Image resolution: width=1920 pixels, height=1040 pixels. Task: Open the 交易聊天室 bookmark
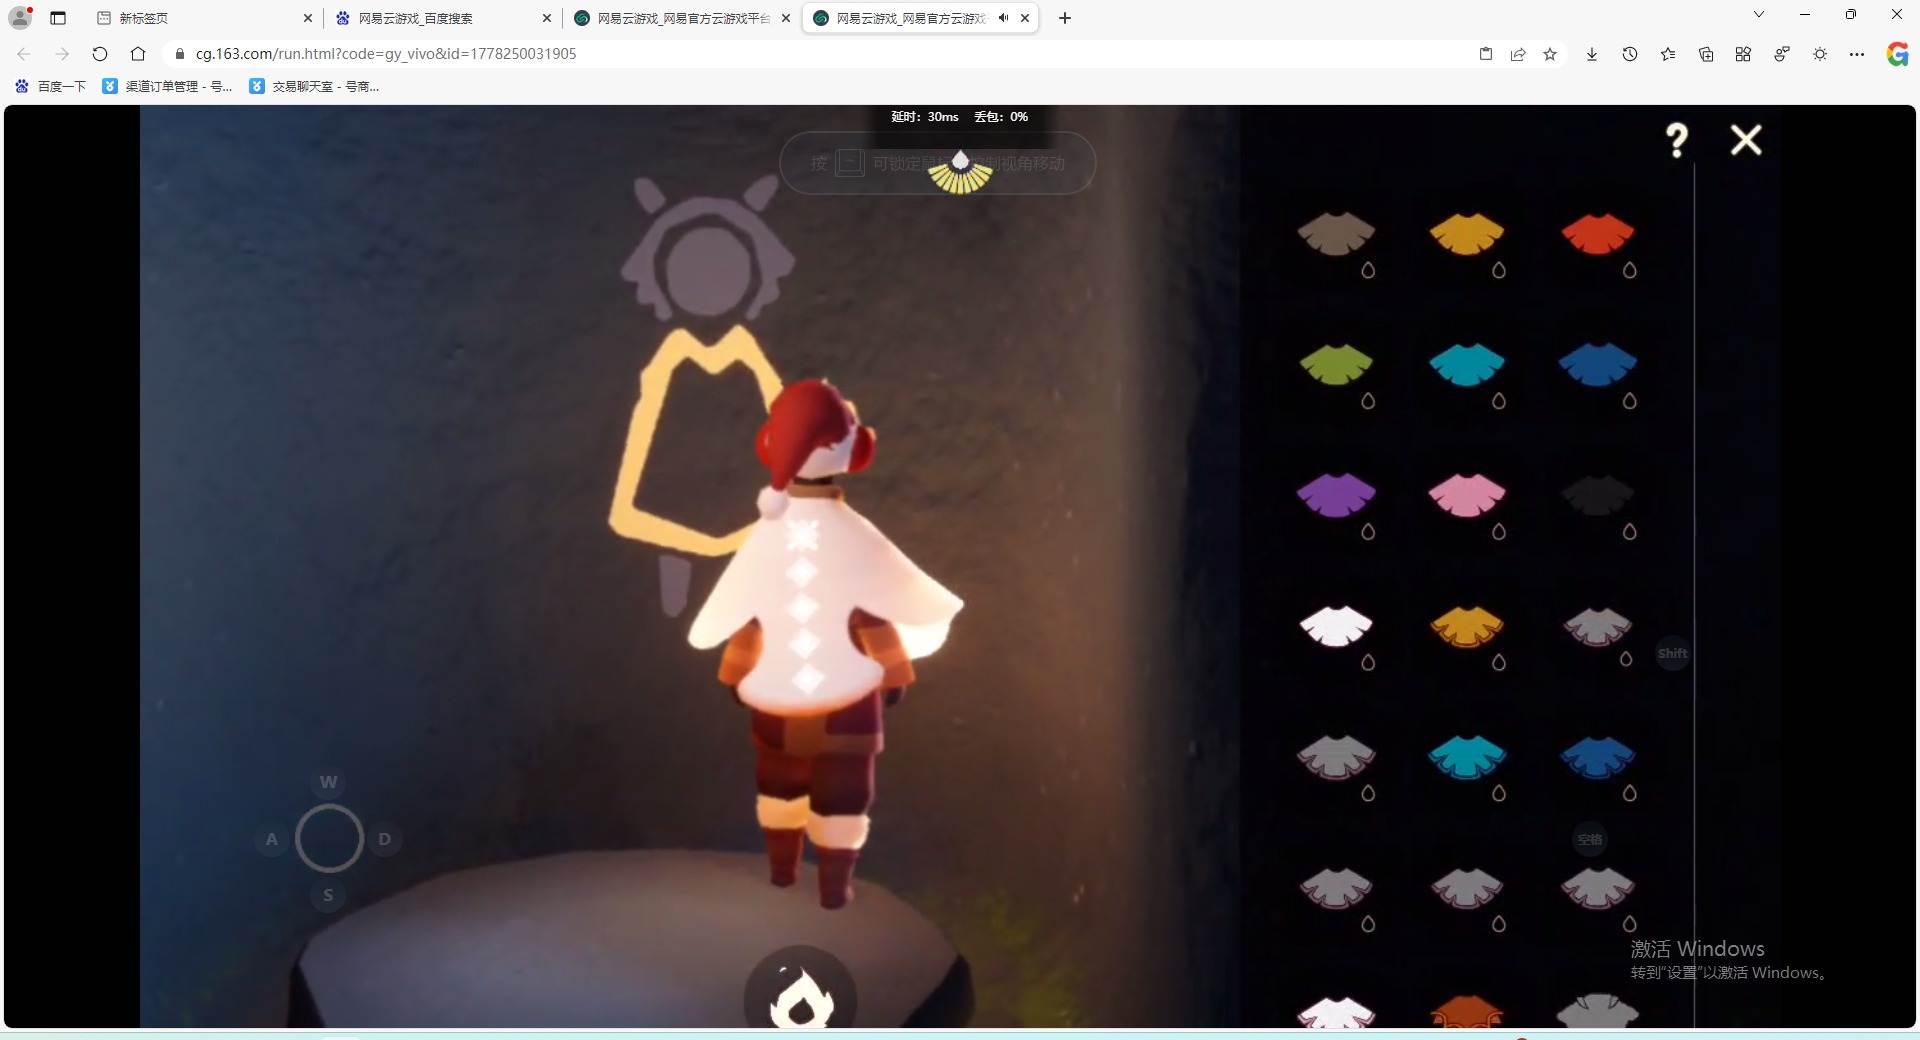314,86
